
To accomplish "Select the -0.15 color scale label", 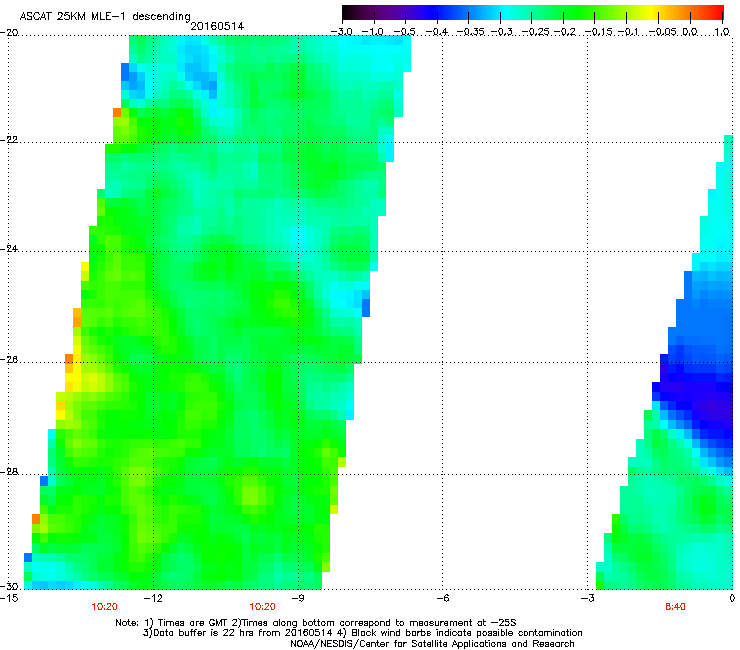I will pyautogui.click(x=598, y=32).
